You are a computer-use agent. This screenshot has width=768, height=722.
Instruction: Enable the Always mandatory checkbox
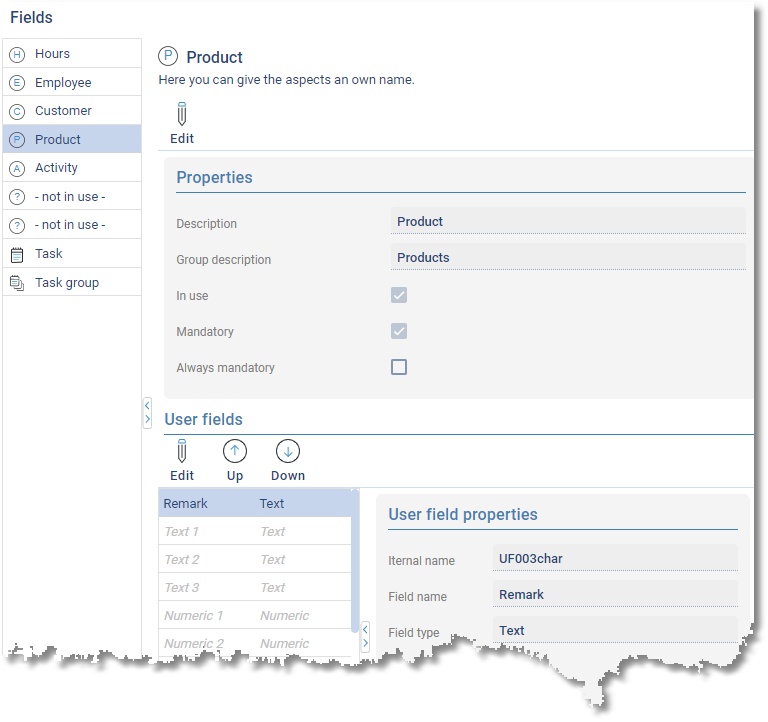tap(399, 367)
